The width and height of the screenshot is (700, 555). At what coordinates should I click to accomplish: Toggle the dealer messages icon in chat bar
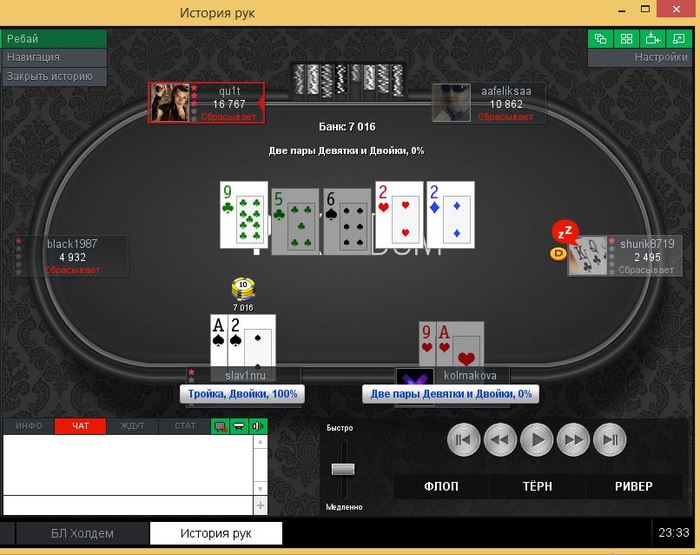click(x=239, y=426)
